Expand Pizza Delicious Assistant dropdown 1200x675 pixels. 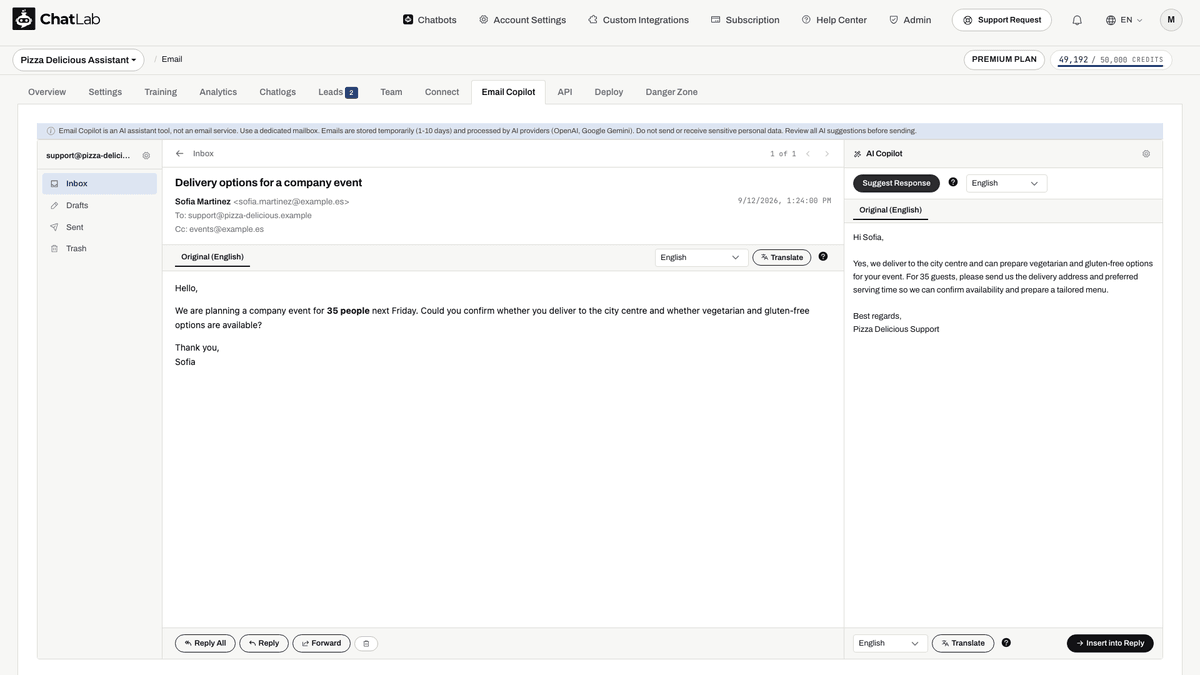point(78,60)
